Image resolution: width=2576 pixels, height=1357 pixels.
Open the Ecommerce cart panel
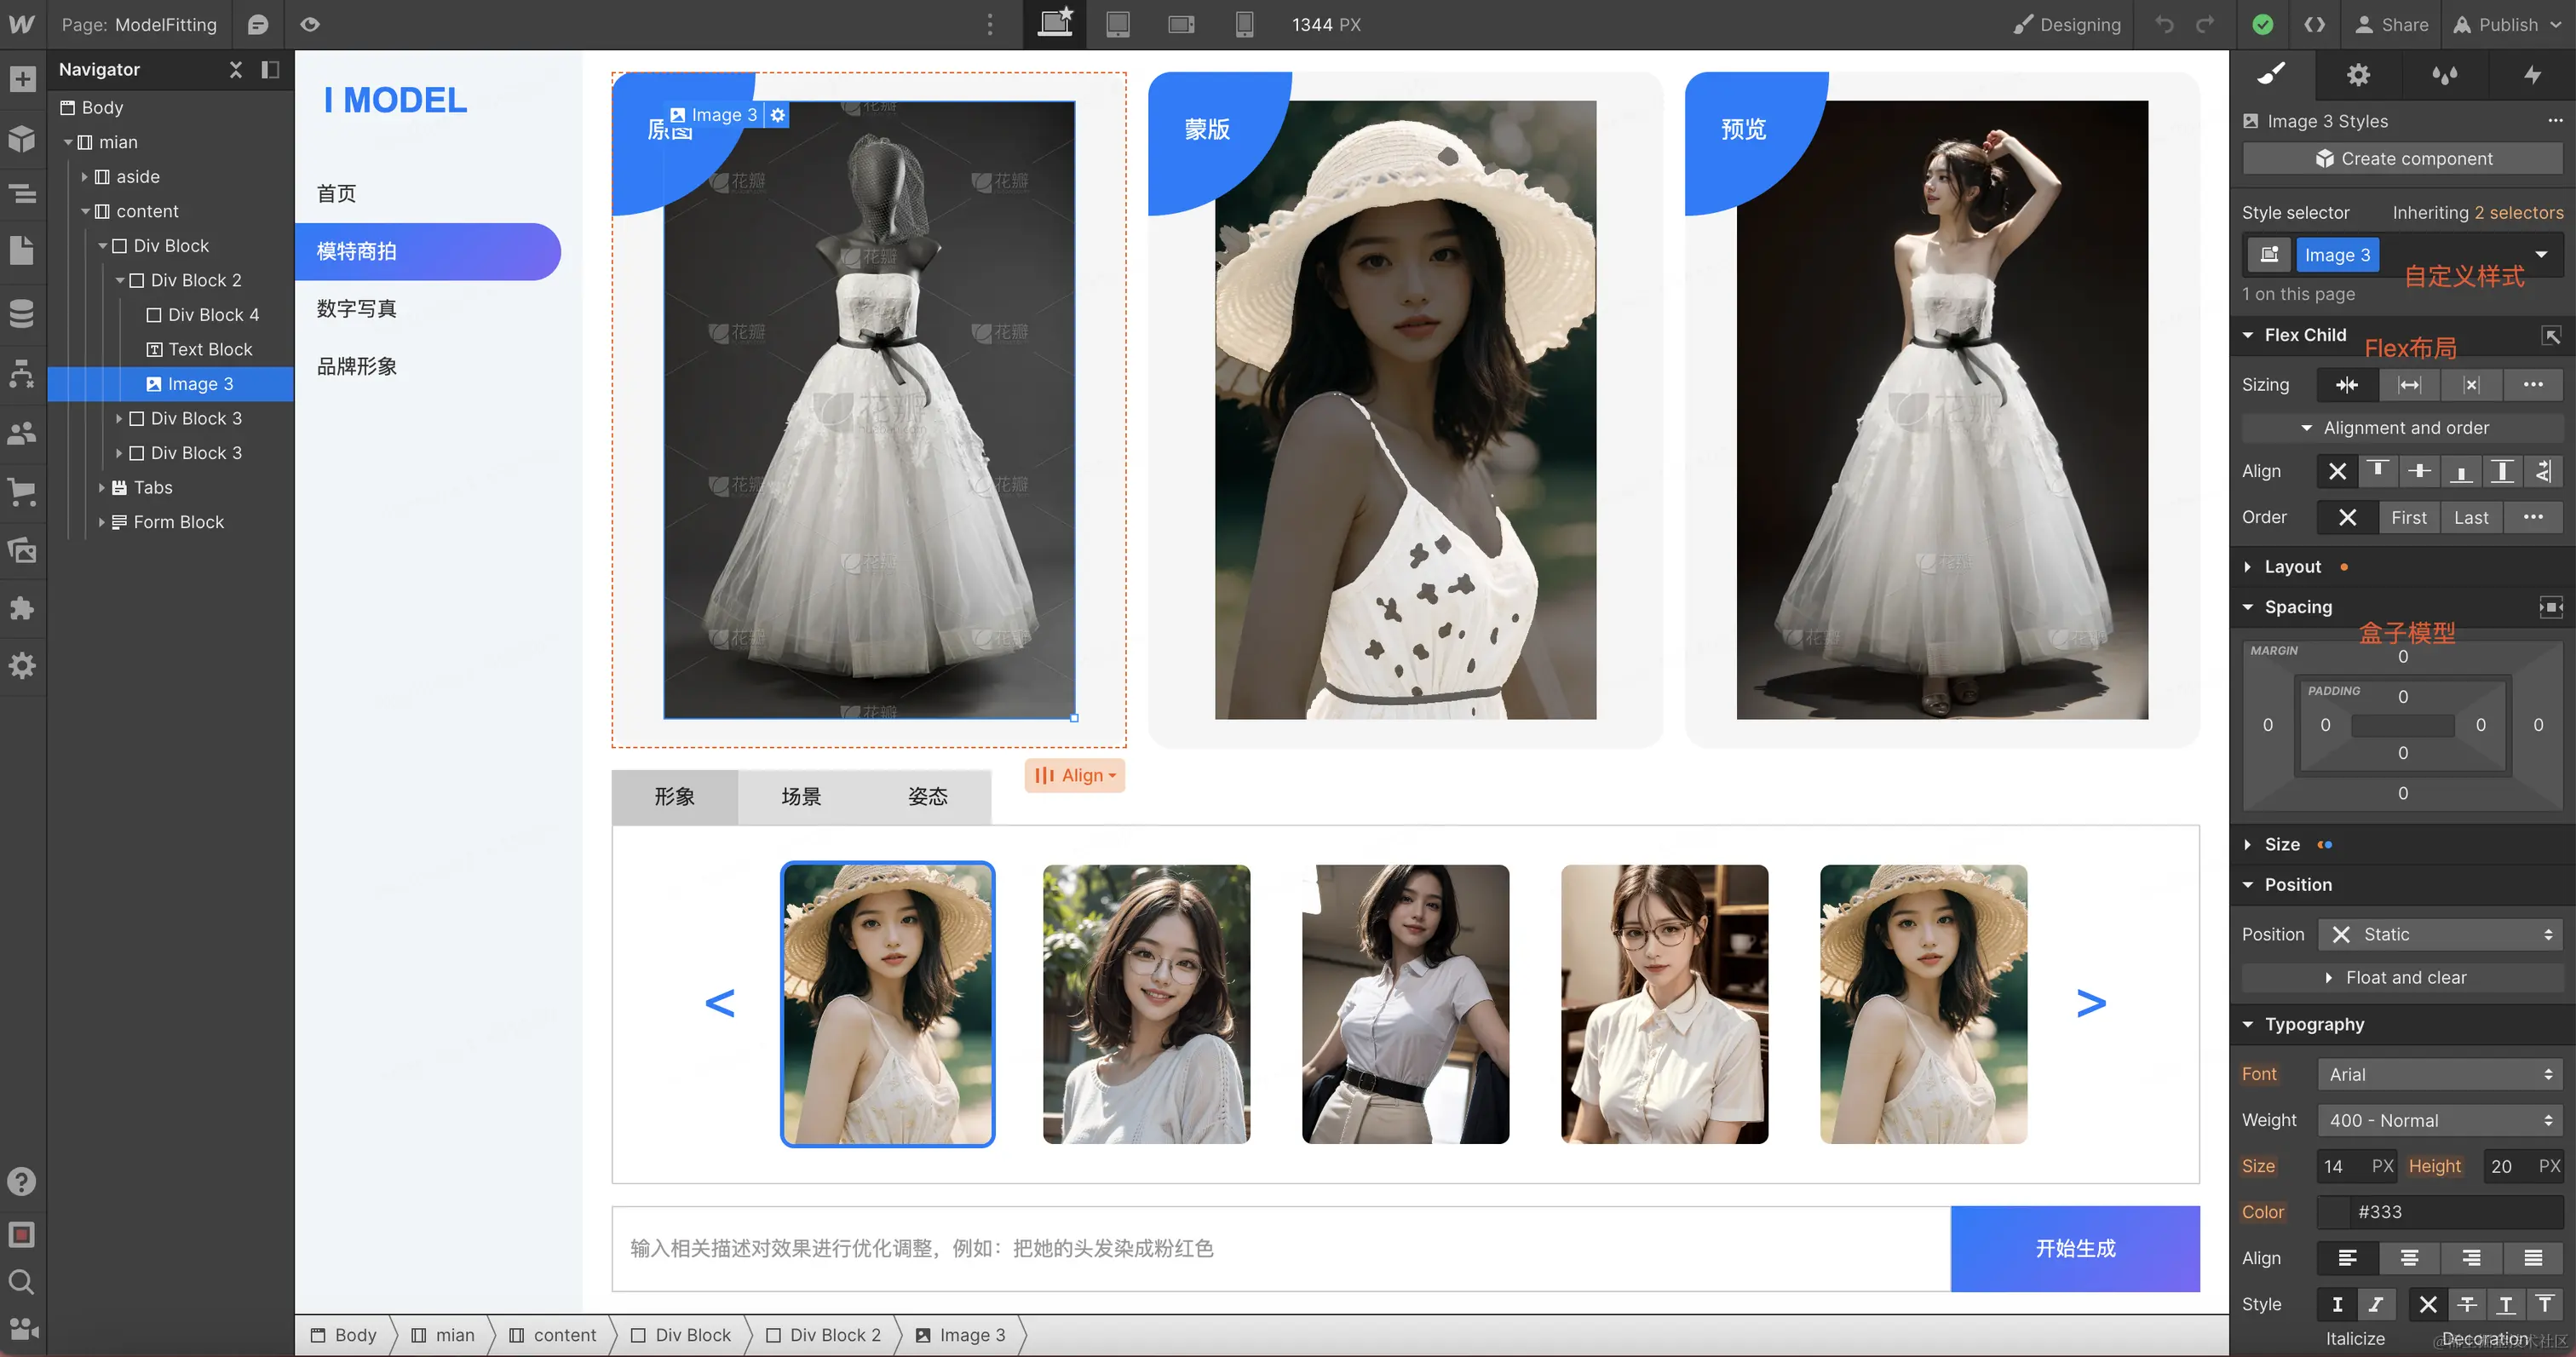tap(22, 491)
